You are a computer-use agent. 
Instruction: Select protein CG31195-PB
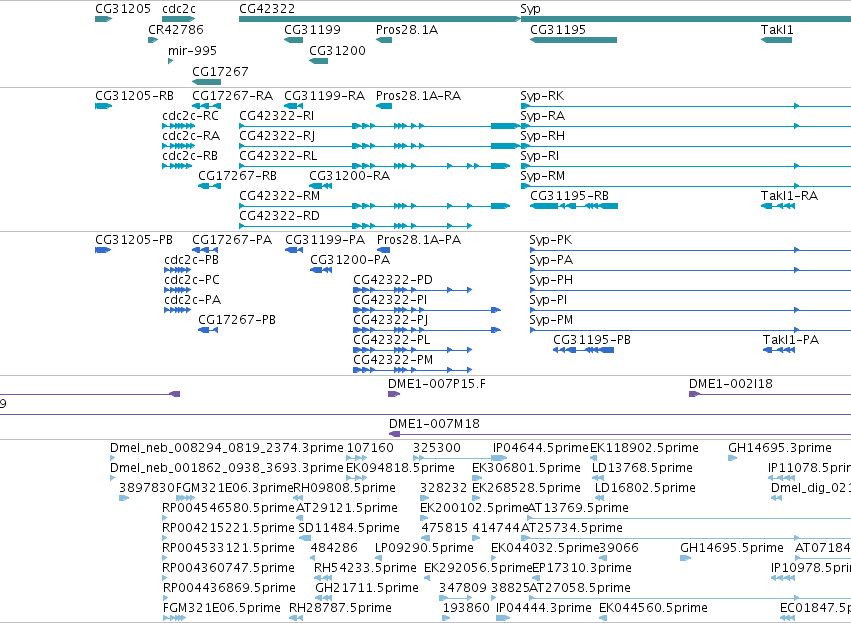point(583,351)
